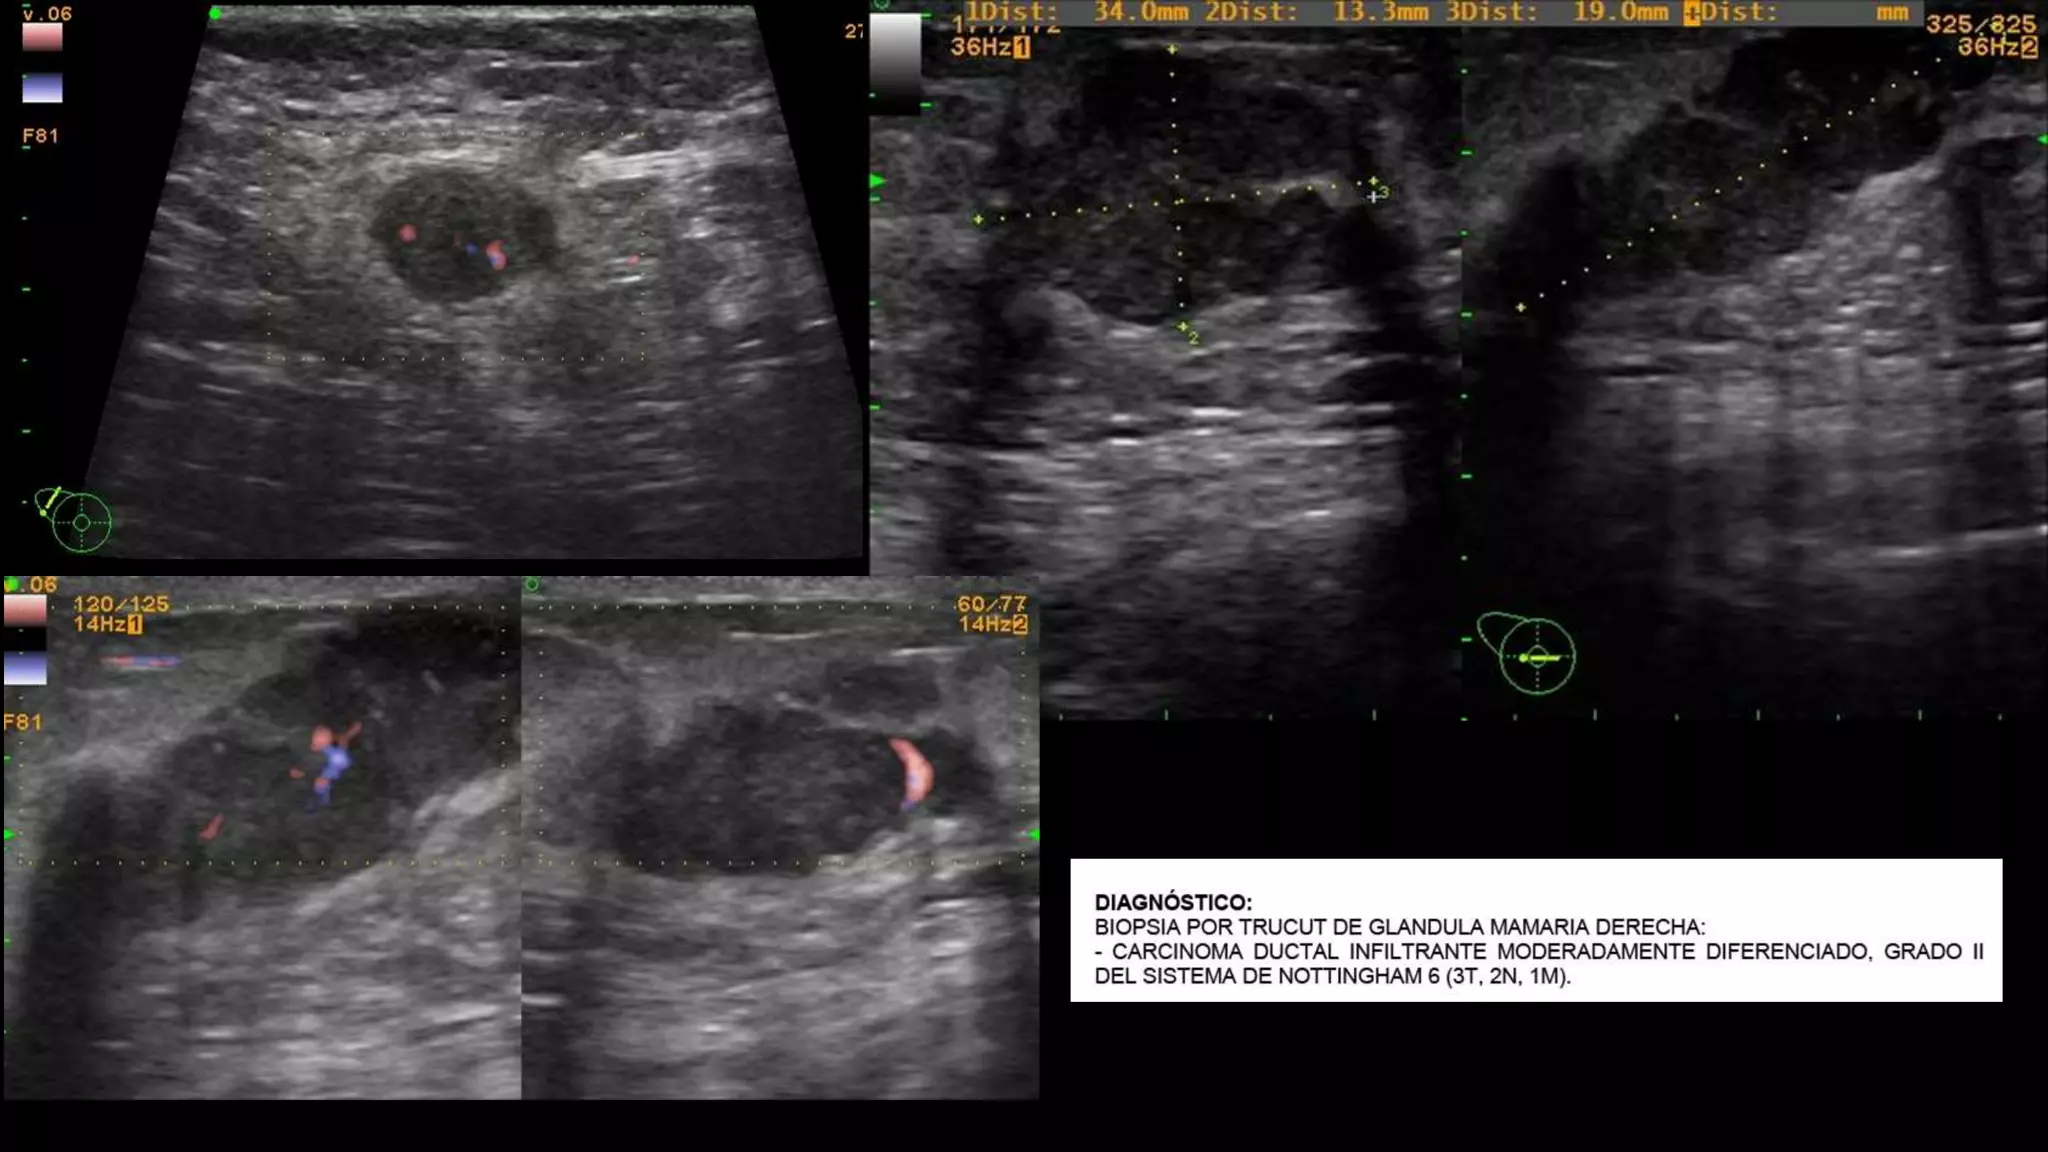
Task: Click the green focus triangle beside grayscale bar
Action: point(878,181)
